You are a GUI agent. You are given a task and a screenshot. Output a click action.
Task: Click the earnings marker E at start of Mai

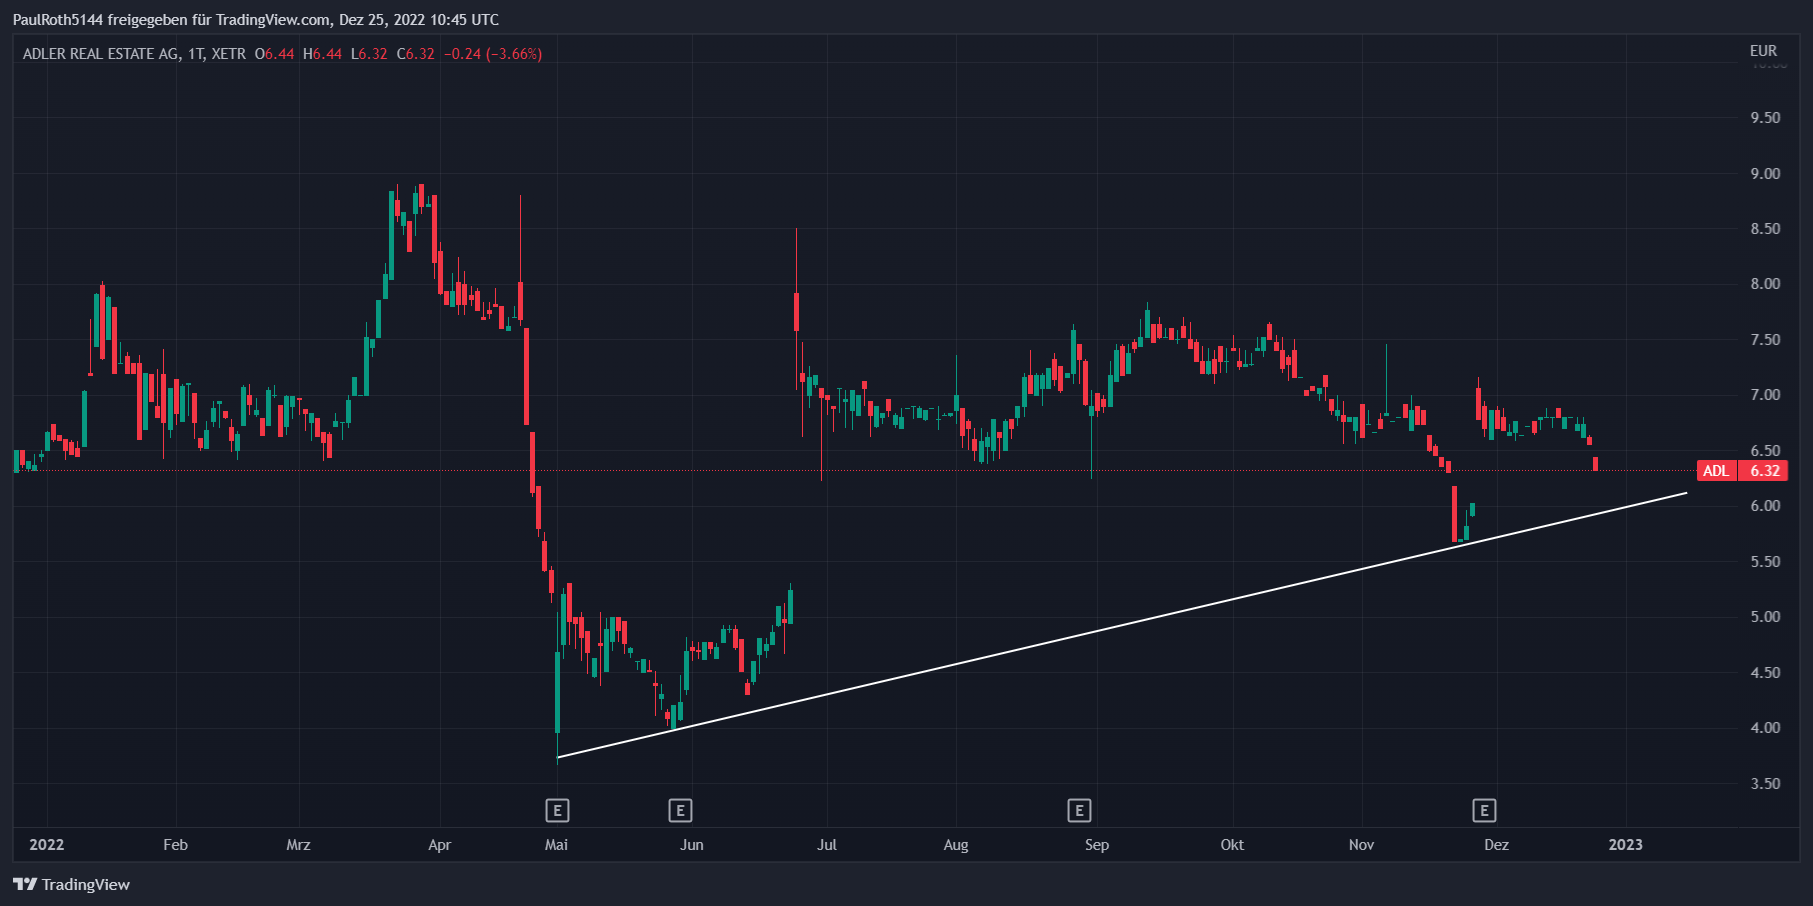(x=558, y=810)
